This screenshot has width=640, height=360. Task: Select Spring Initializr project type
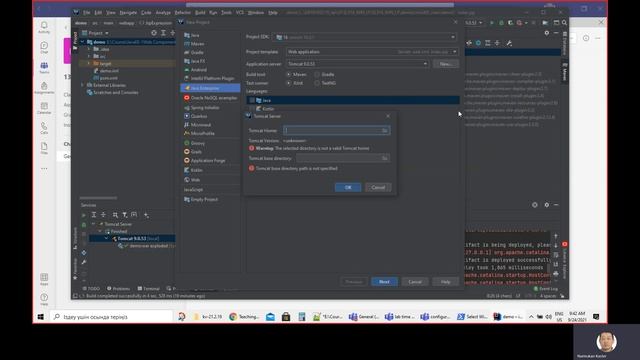(205, 108)
